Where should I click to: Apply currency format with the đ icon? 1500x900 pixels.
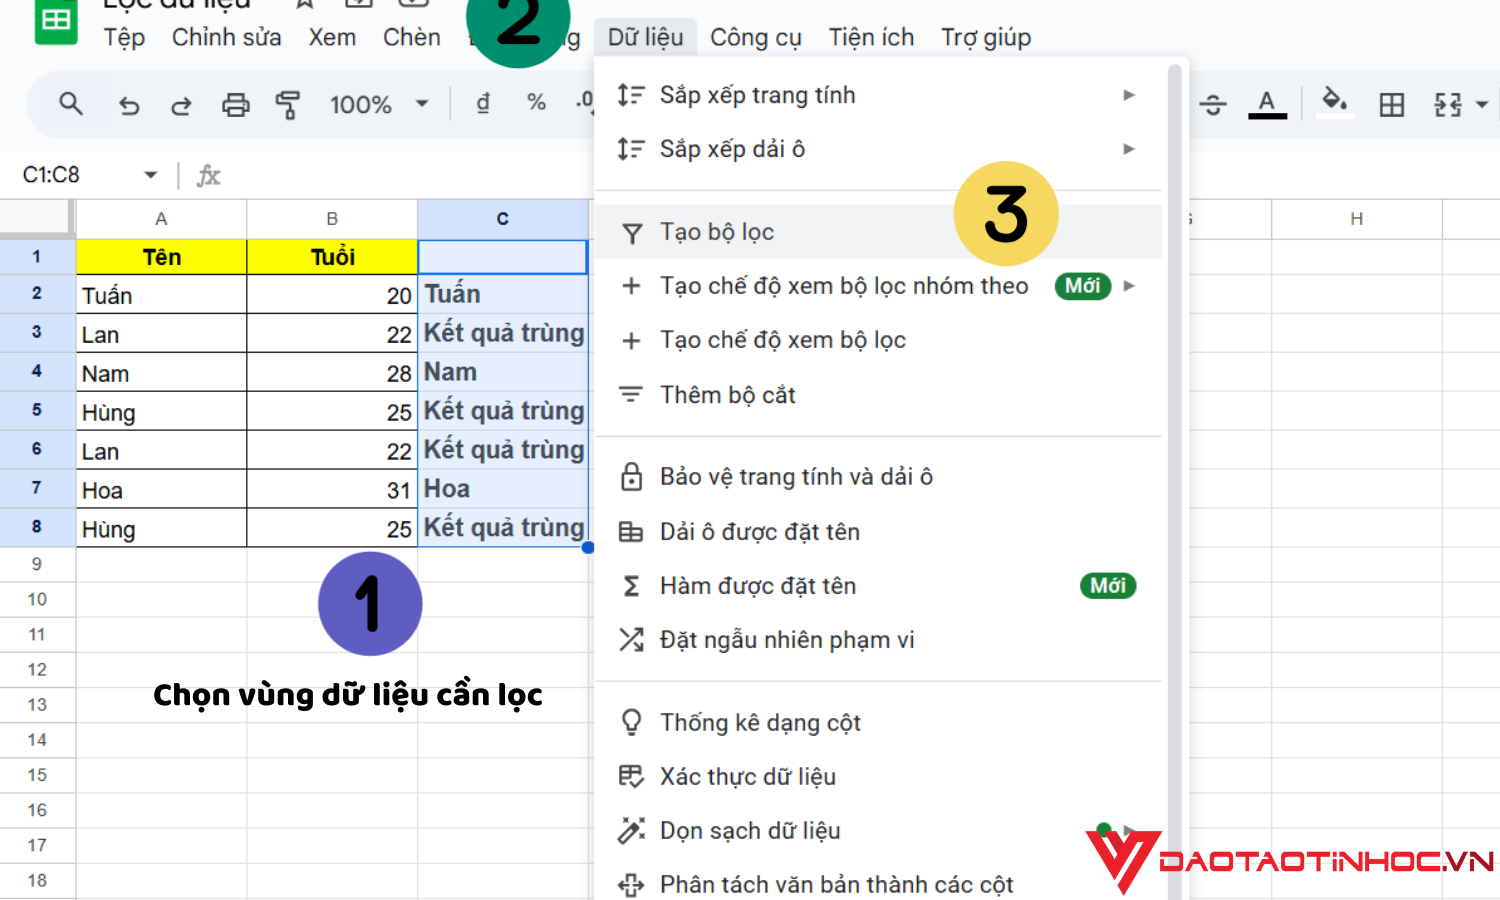pyautogui.click(x=483, y=103)
